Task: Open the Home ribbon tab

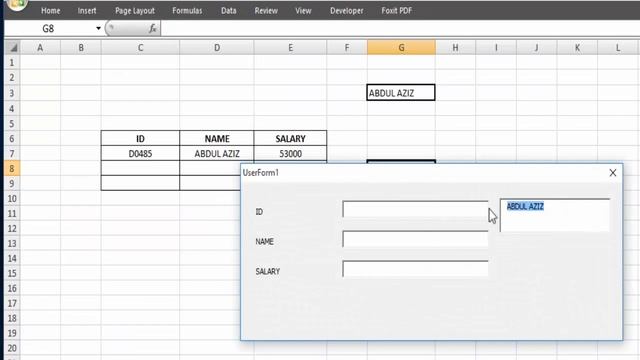Action: 50,11
